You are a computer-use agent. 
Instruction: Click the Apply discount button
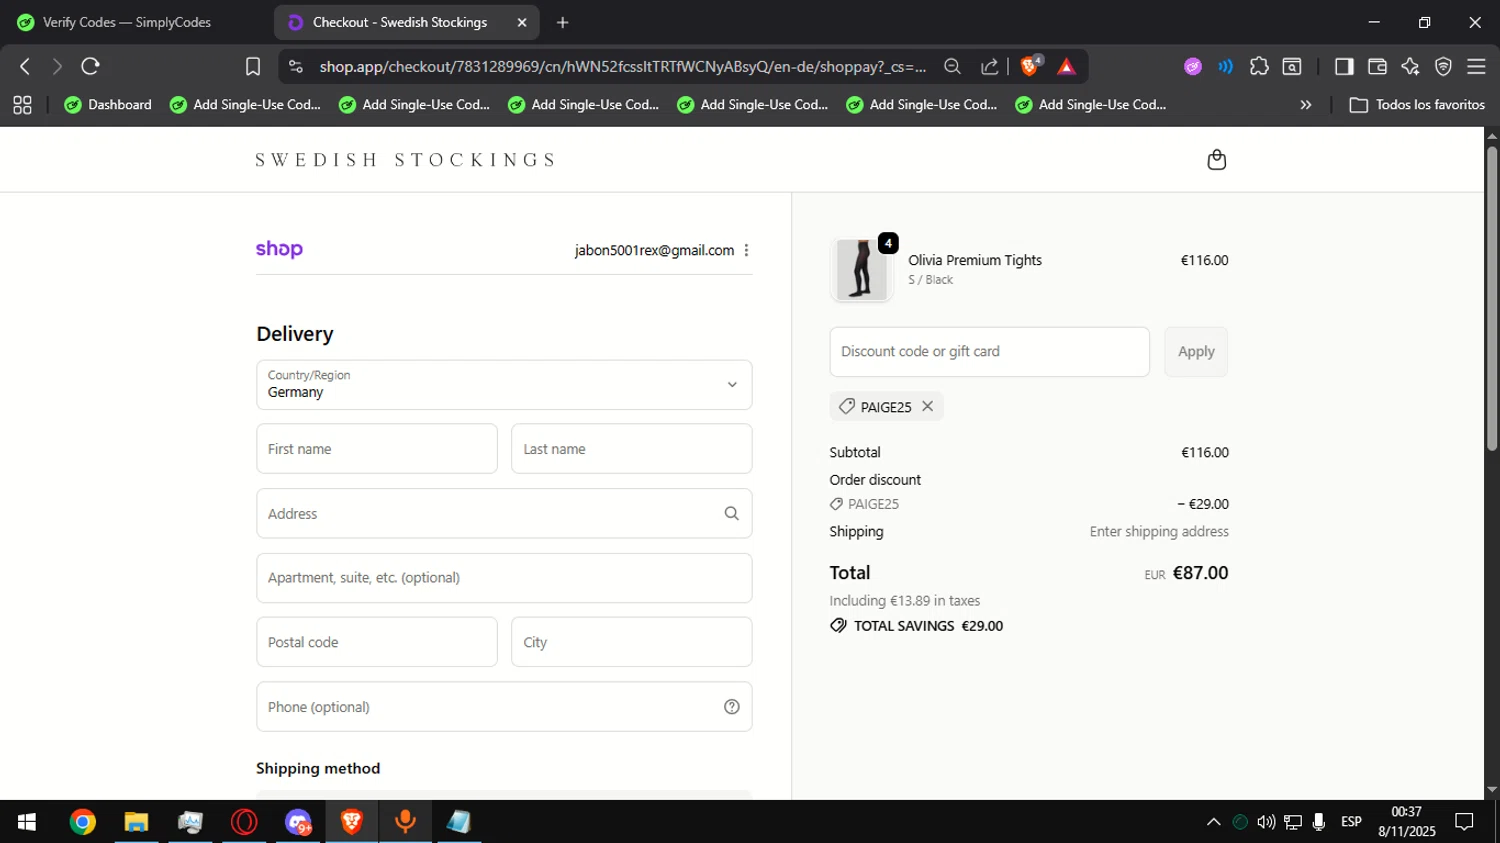[x=1196, y=352]
